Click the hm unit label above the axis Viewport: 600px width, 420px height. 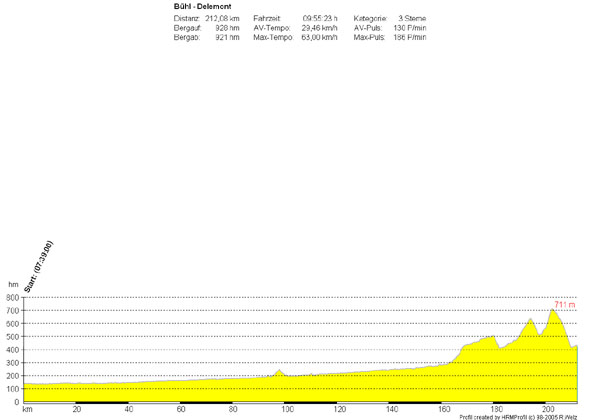pos(13,285)
